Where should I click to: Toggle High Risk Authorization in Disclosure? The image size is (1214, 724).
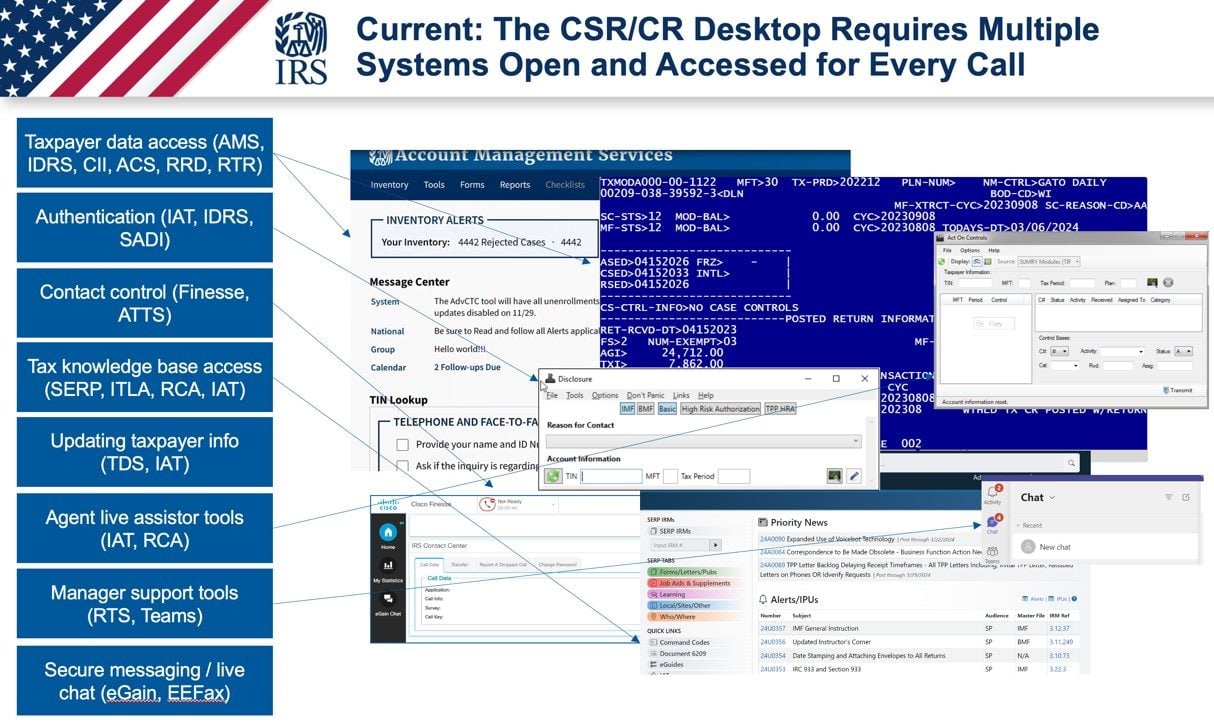(720, 409)
